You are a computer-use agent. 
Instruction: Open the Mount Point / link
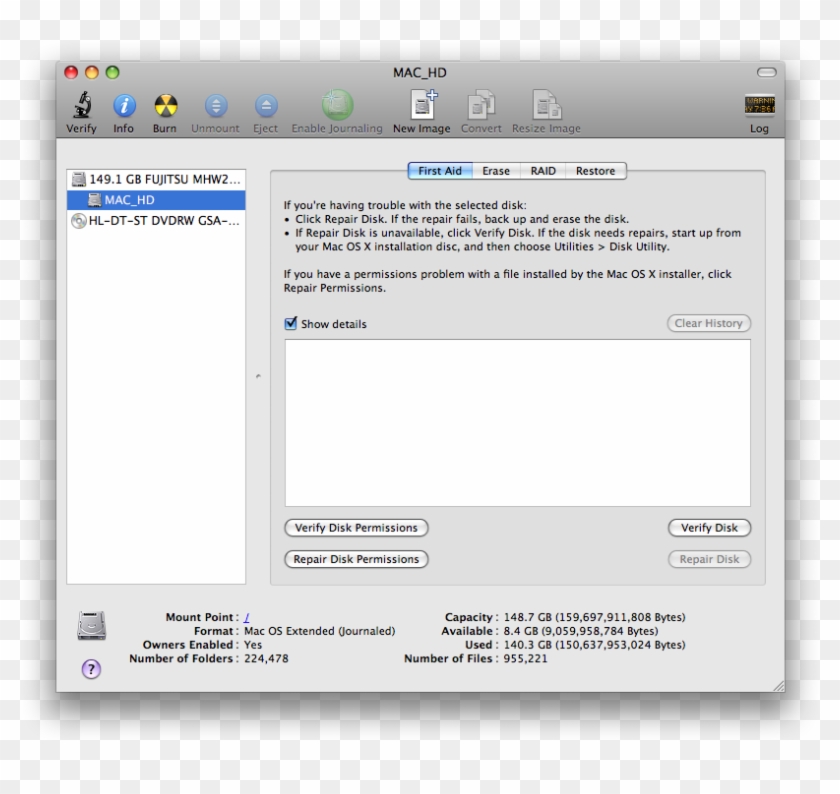(246, 617)
